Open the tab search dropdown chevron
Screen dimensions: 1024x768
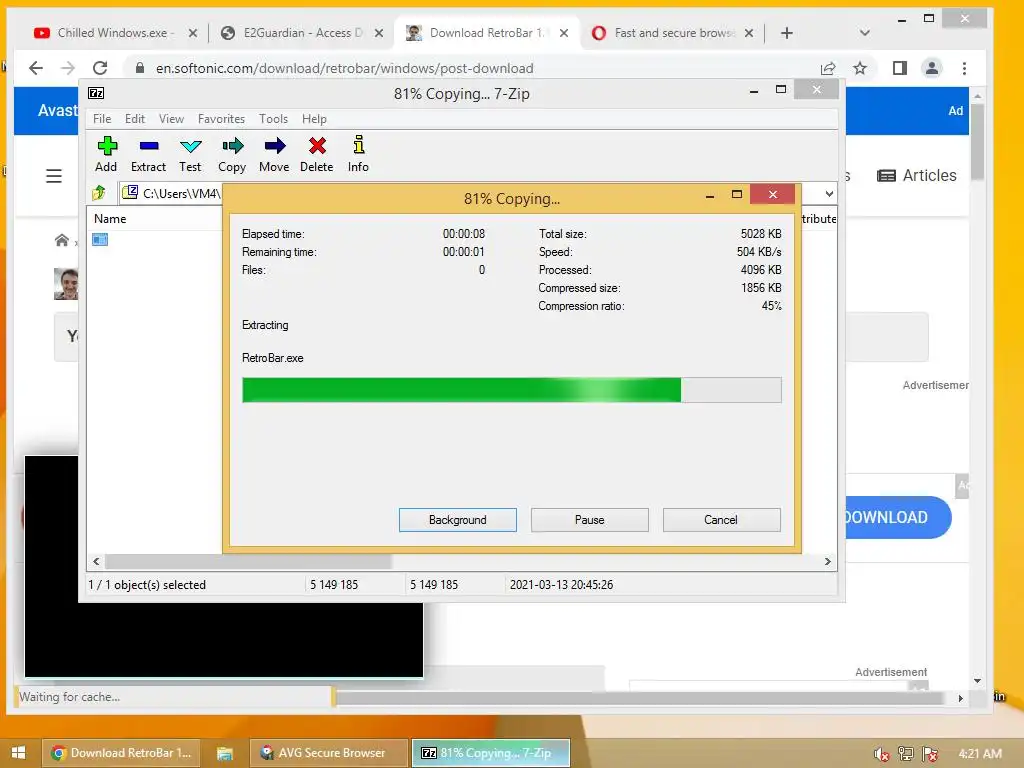[x=865, y=33]
